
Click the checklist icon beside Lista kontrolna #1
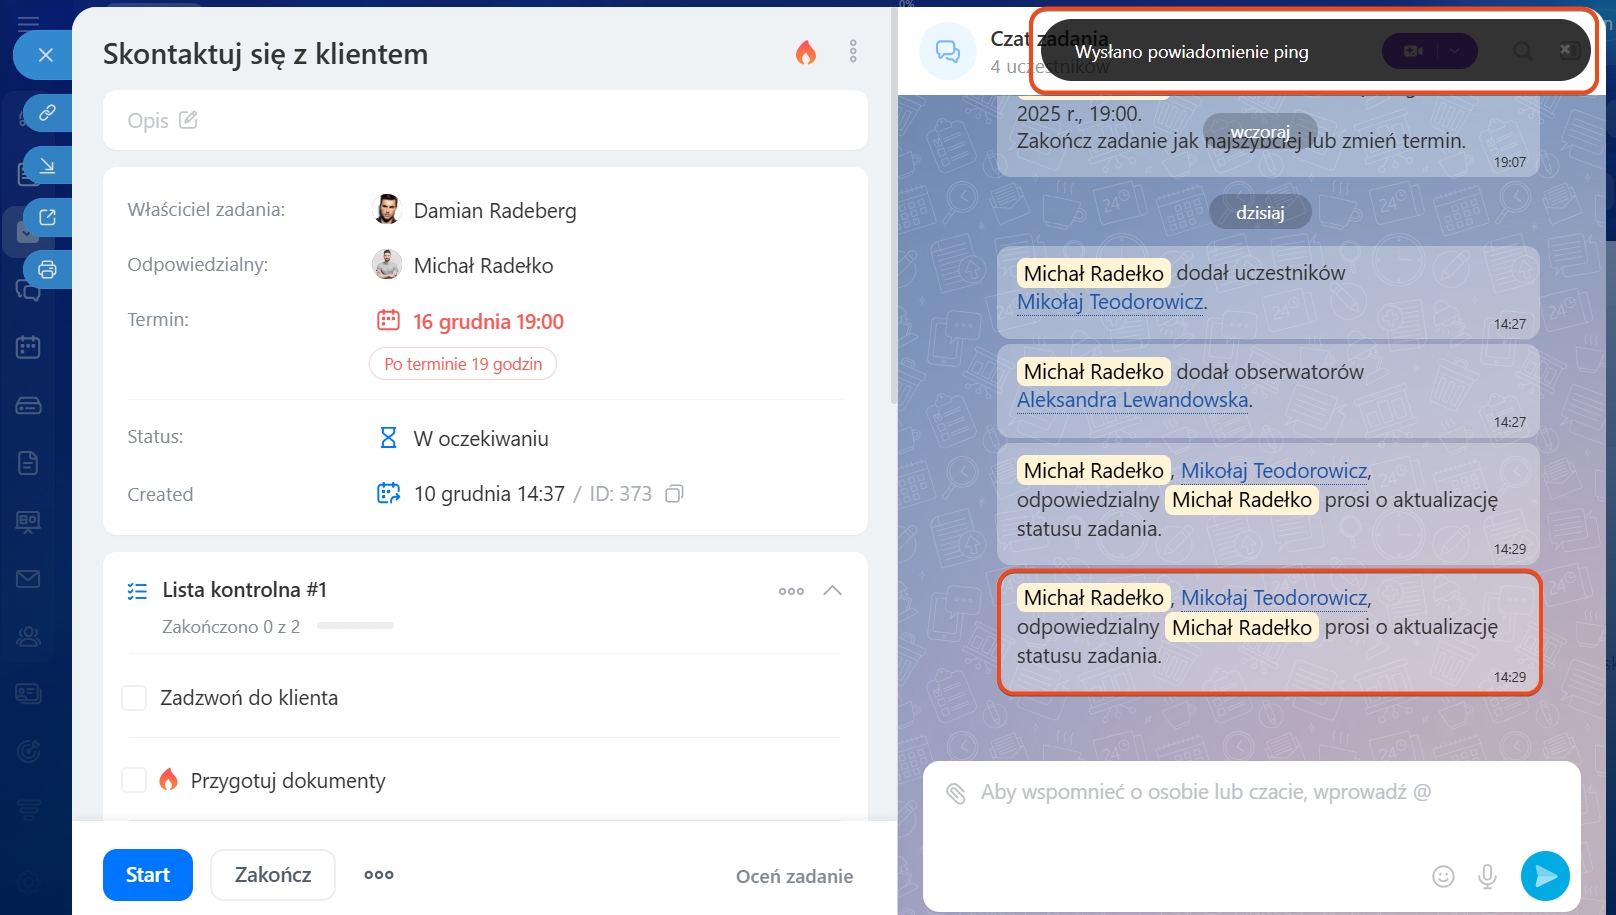(137, 591)
